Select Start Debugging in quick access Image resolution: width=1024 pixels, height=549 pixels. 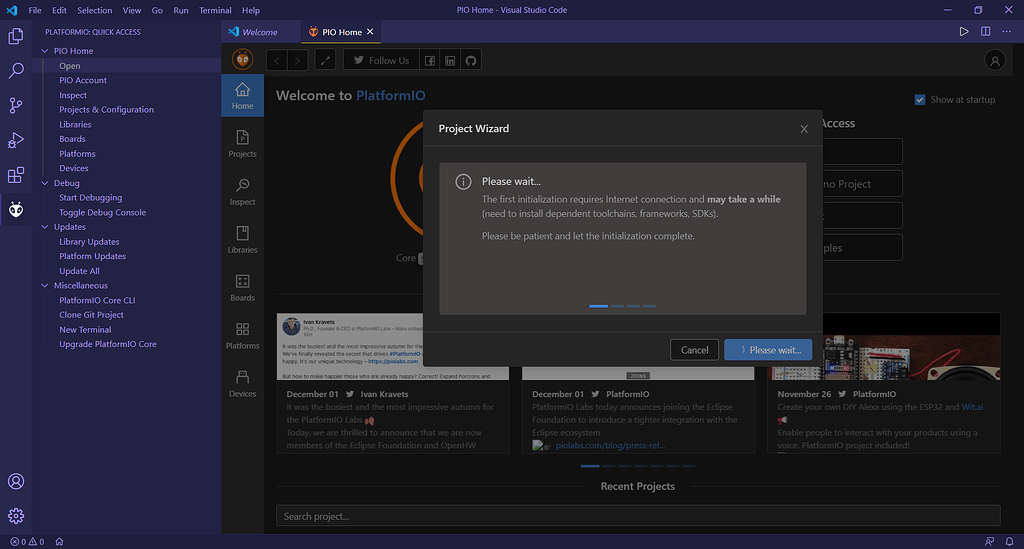point(91,198)
